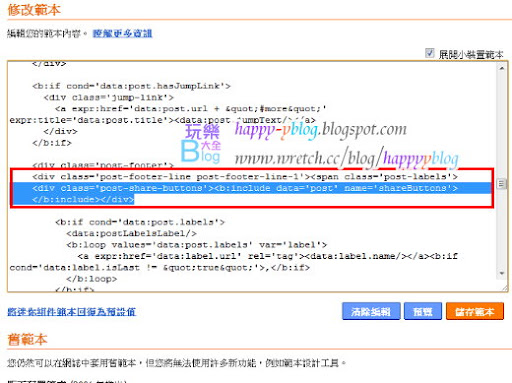Click the 舊範本 heading
This screenshot has height=383, width=512.
(27, 339)
